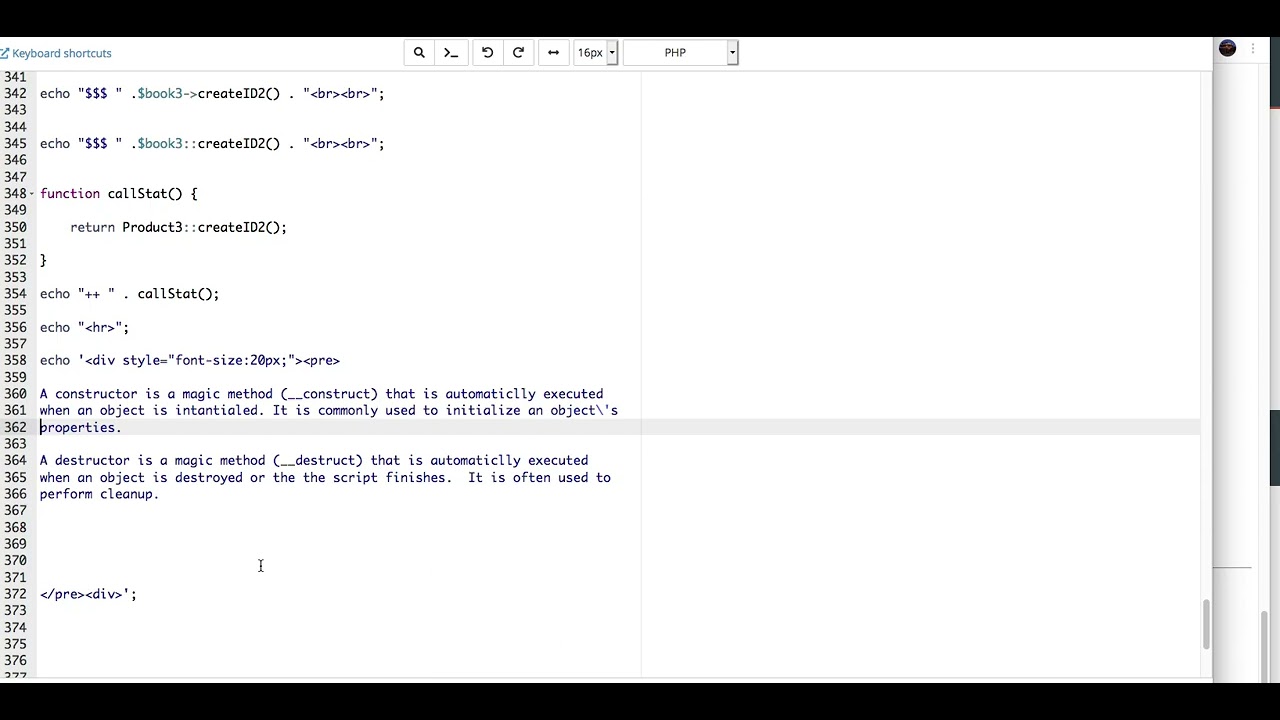
Task: Click the line with "$book3->createID2()"
Action: (212, 93)
